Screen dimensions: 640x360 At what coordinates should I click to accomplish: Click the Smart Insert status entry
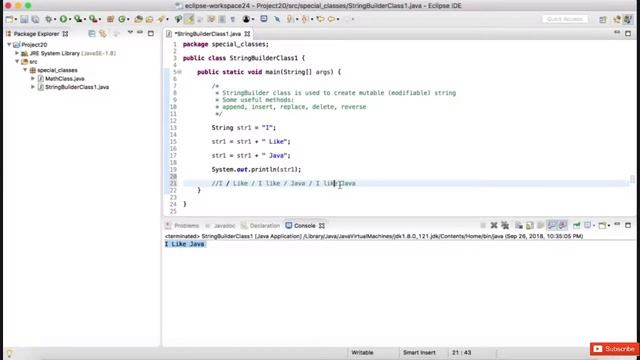[419, 353]
